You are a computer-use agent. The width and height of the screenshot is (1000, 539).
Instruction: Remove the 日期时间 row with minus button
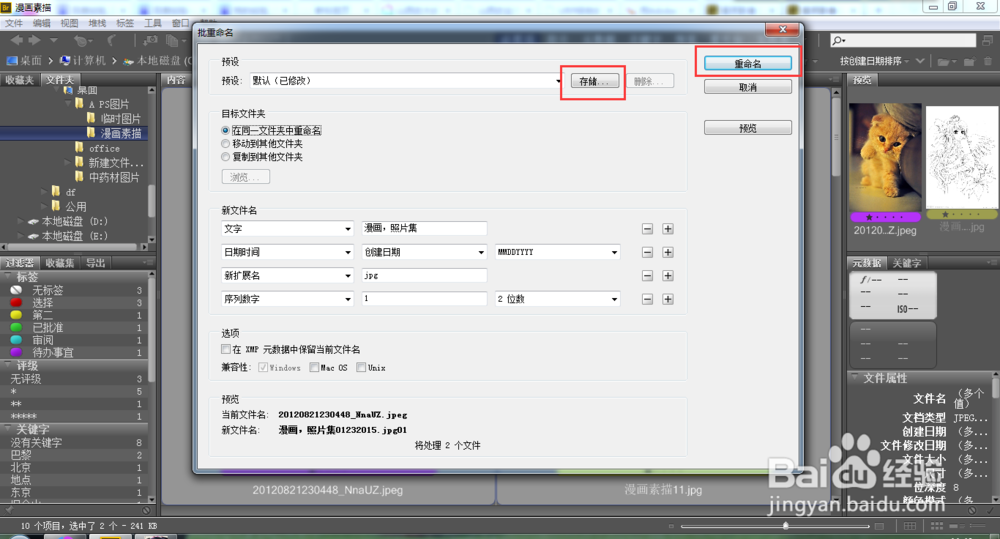[x=647, y=253]
